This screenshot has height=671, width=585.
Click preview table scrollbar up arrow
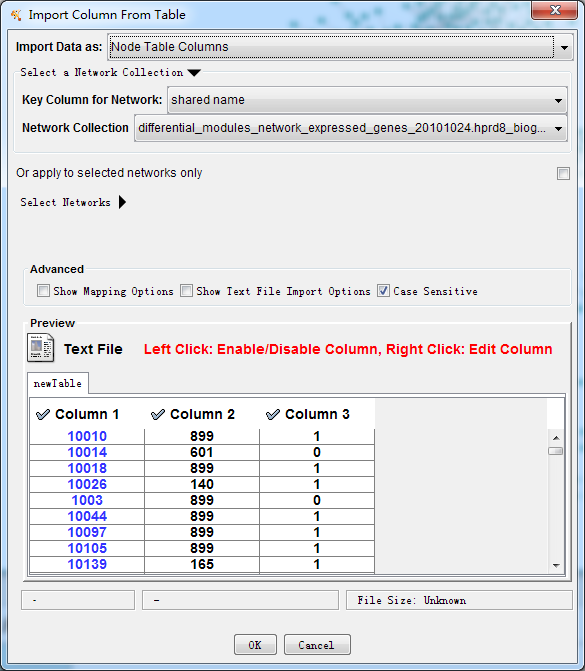click(556, 438)
